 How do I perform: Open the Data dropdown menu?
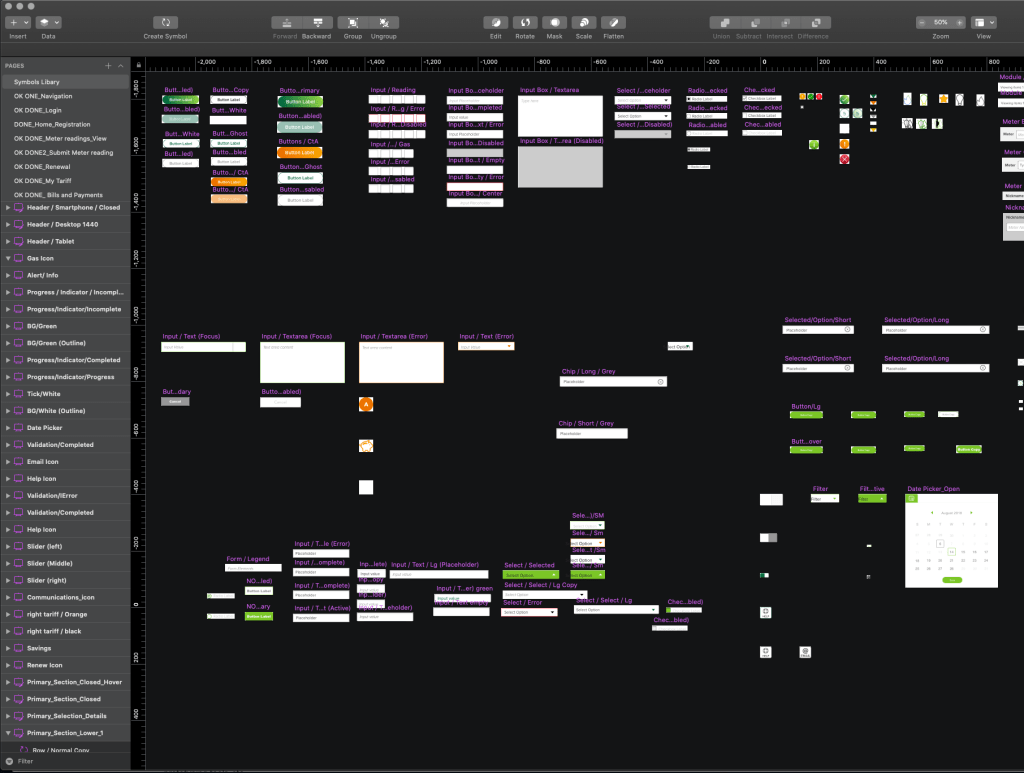(48, 22)
